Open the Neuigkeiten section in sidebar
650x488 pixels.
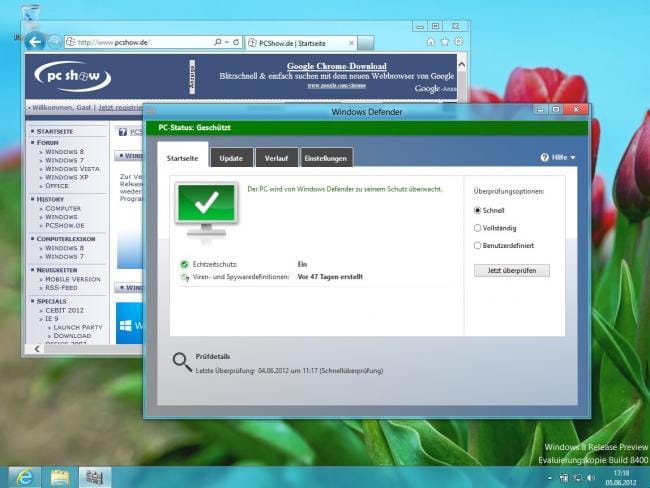click(x=57, y=270)
